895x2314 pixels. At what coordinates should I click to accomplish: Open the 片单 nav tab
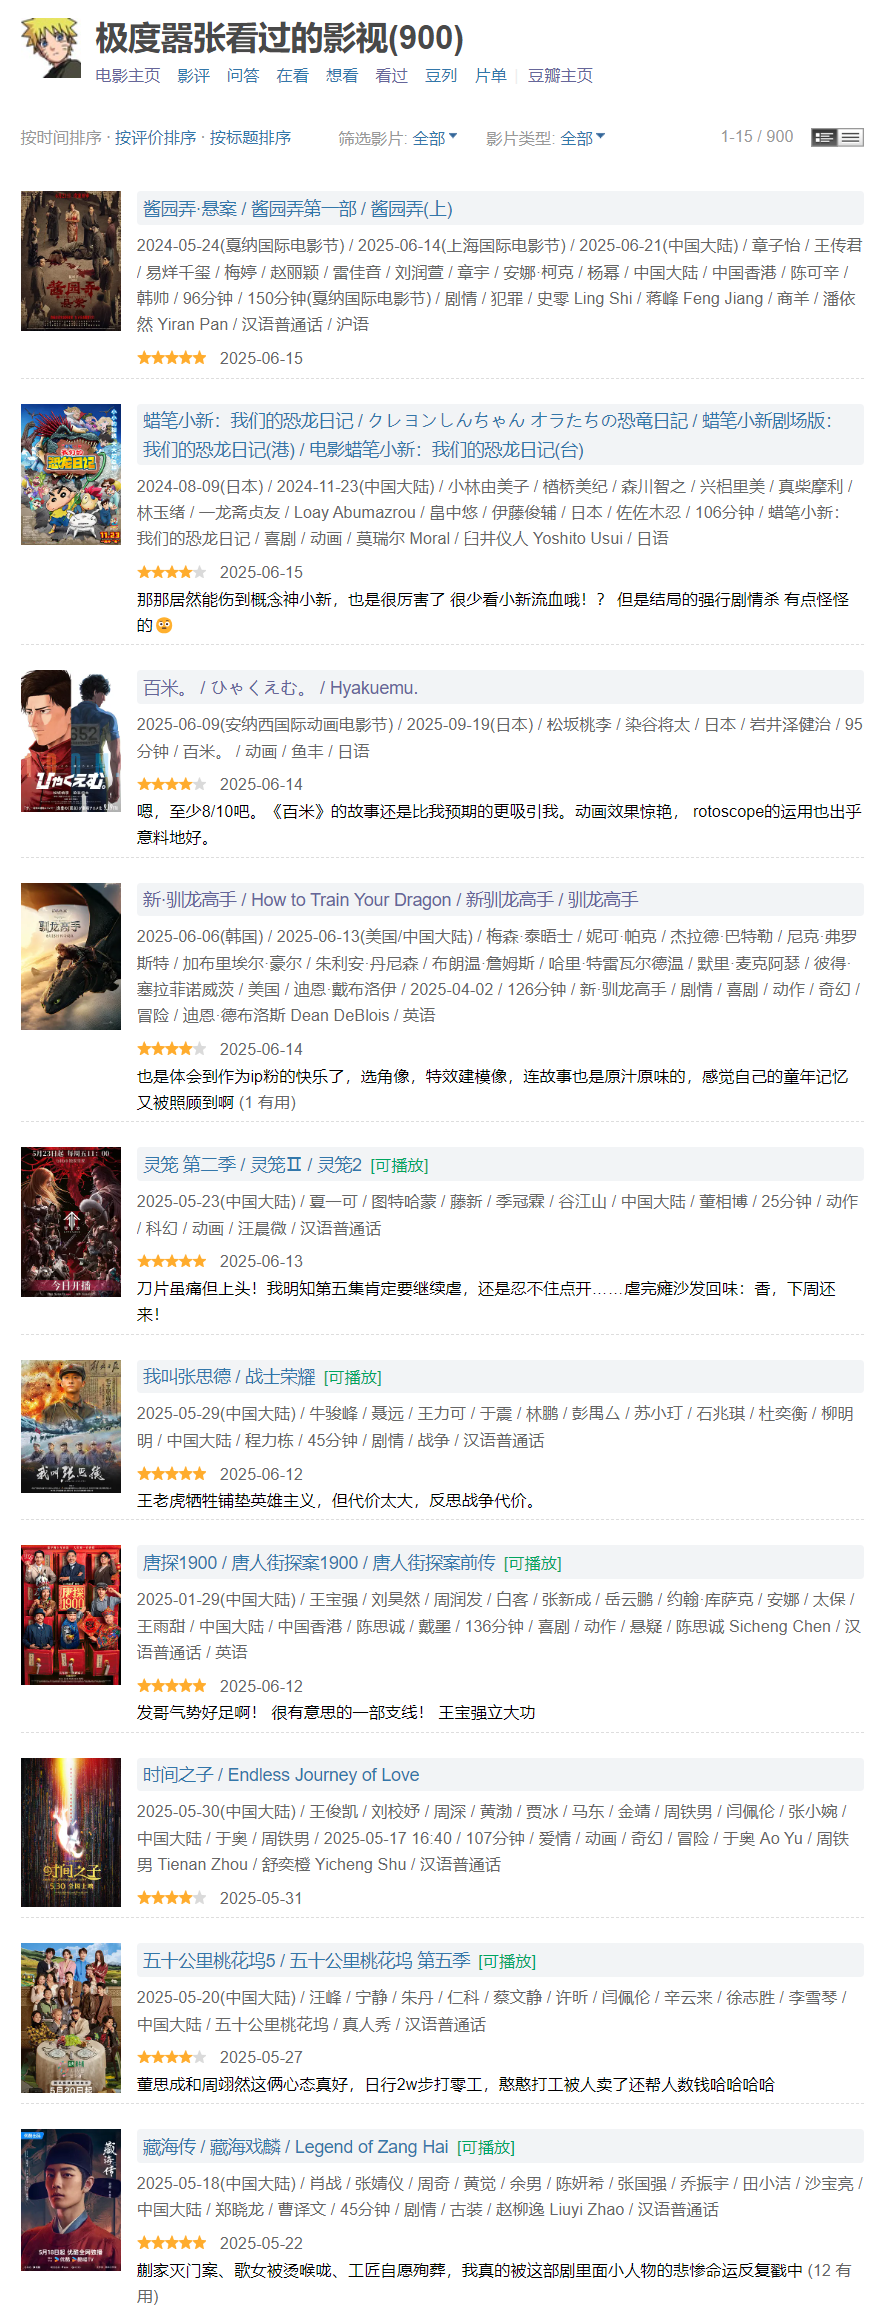[x=490, y=76]
